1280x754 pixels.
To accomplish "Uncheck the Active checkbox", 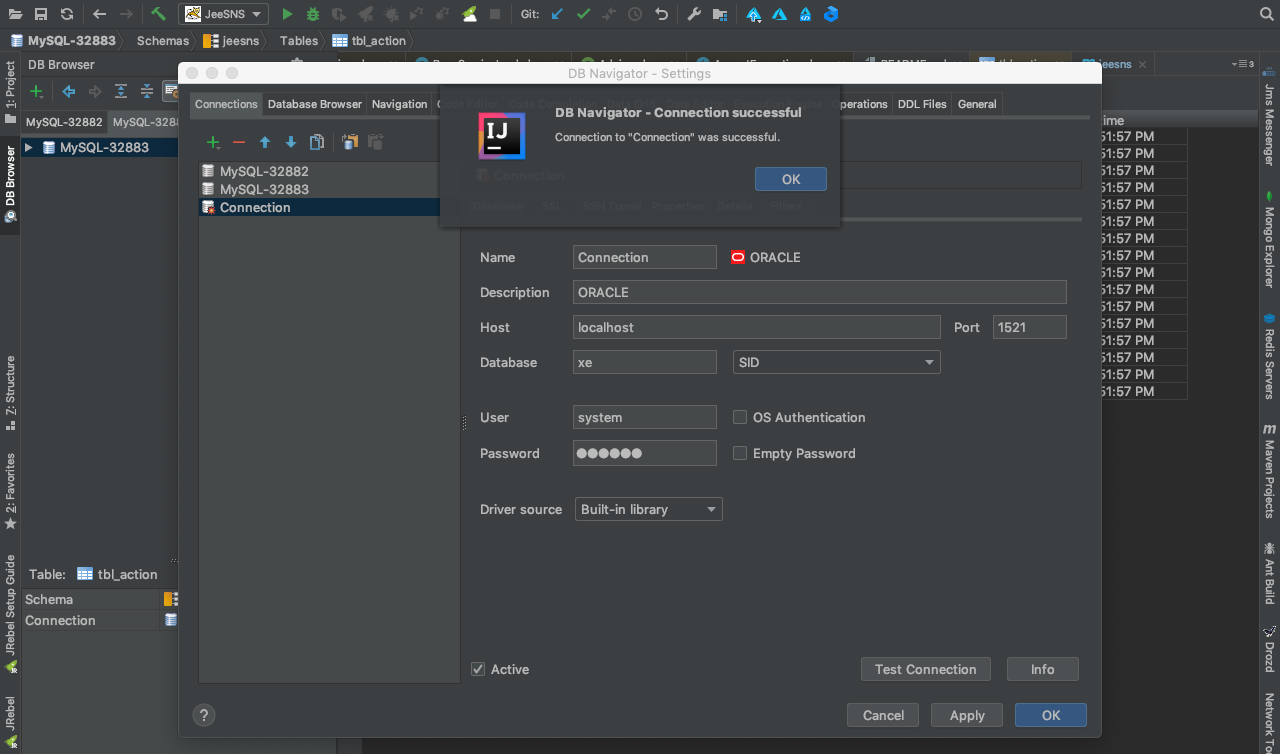I will point(478,669).
